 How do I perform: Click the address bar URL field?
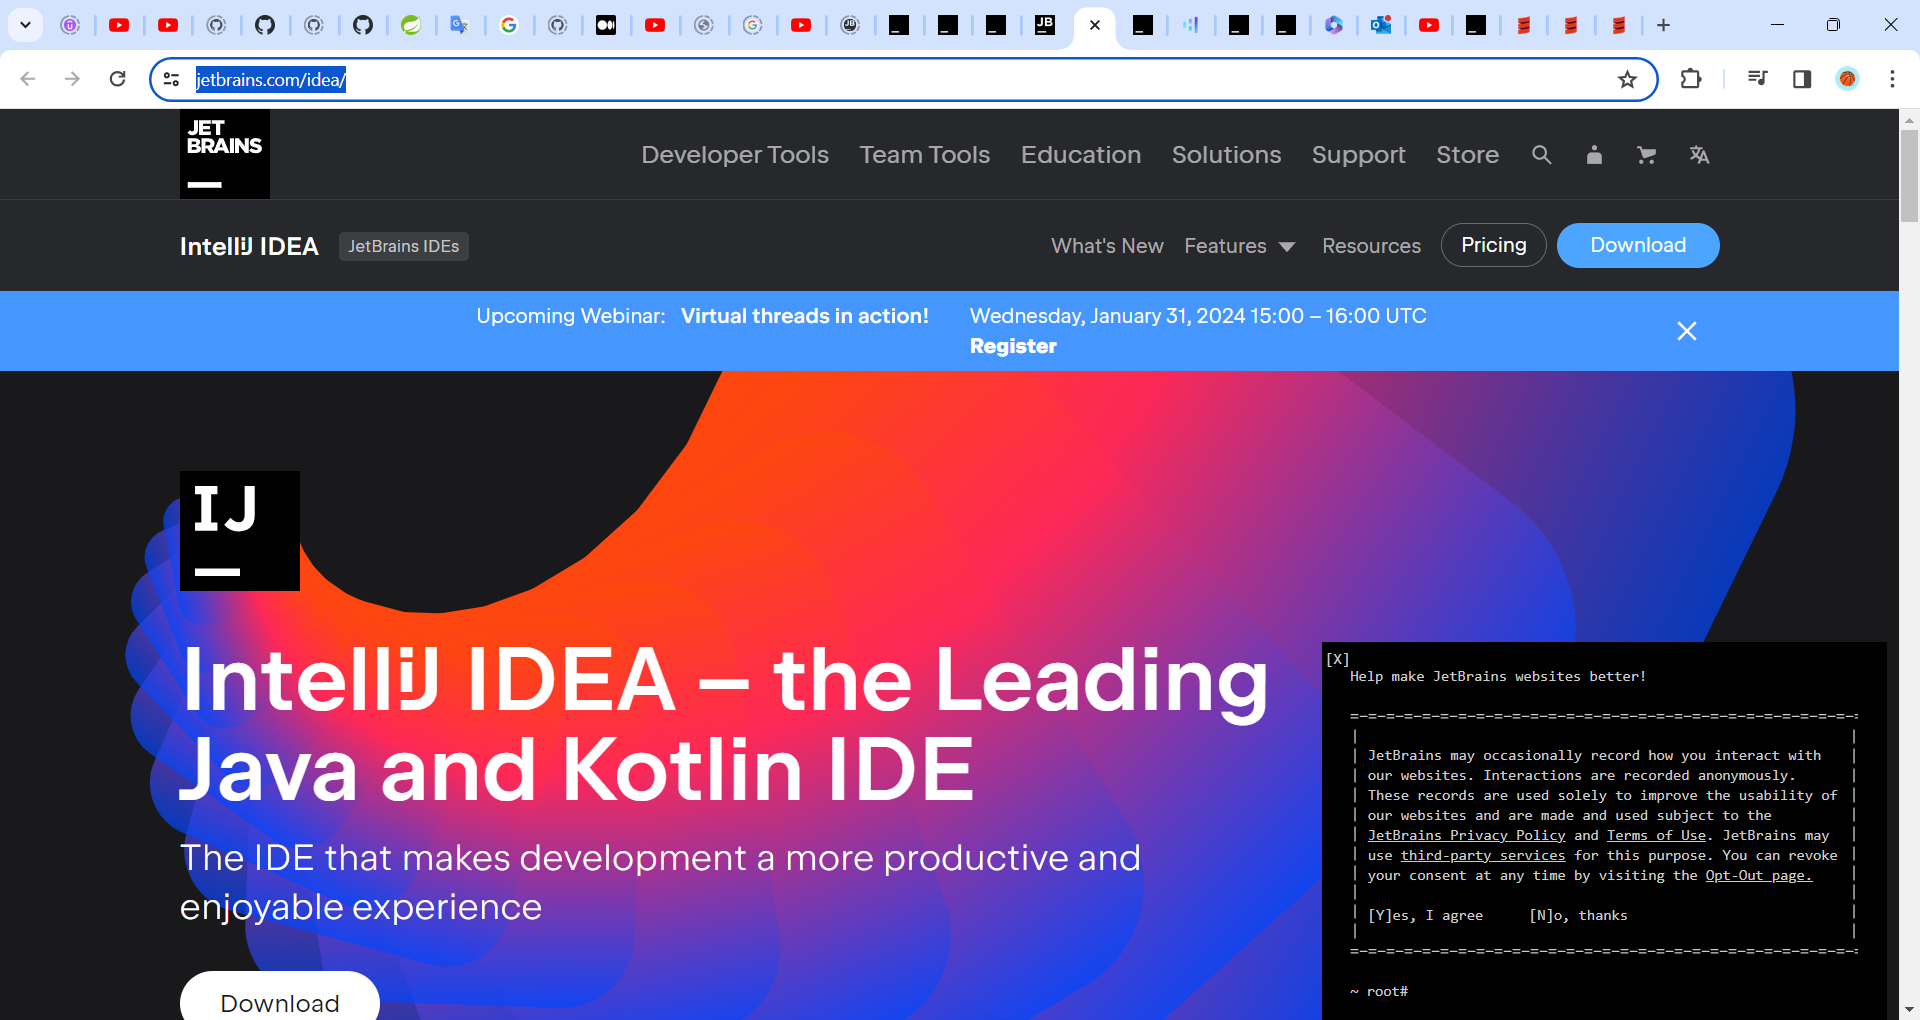click(900, 80)
